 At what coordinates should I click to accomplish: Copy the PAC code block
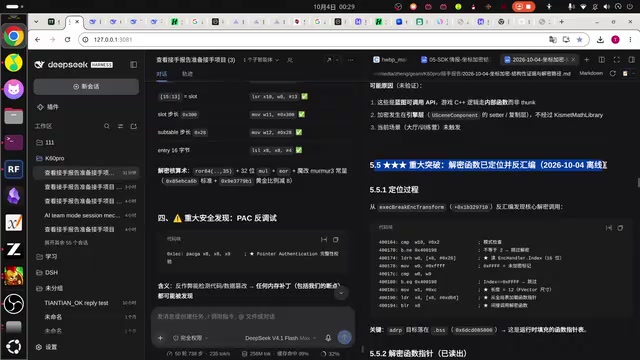click(x=336, y=240)
